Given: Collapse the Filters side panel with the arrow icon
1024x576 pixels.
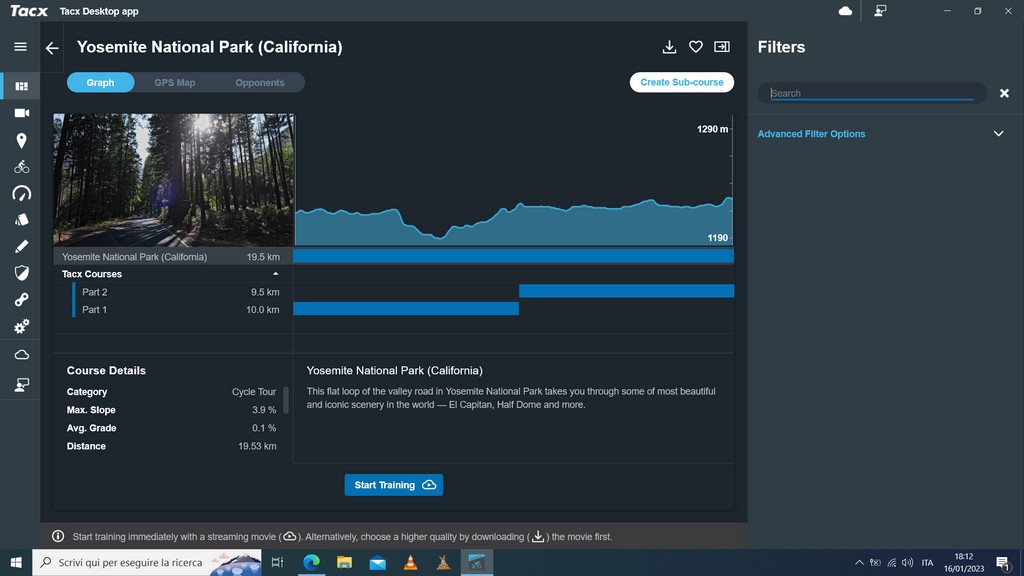Looking at the screenshot, I should point(722,47).
